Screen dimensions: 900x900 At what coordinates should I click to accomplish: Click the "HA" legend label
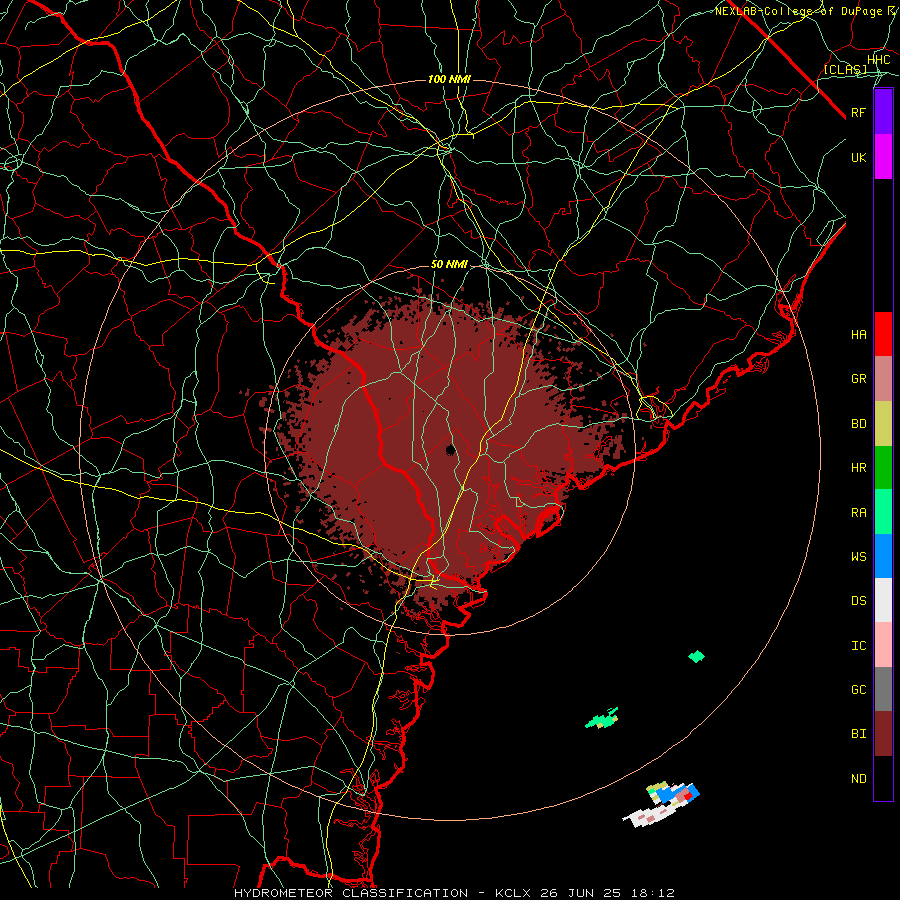pyautogui.click(x=859, y=335)
